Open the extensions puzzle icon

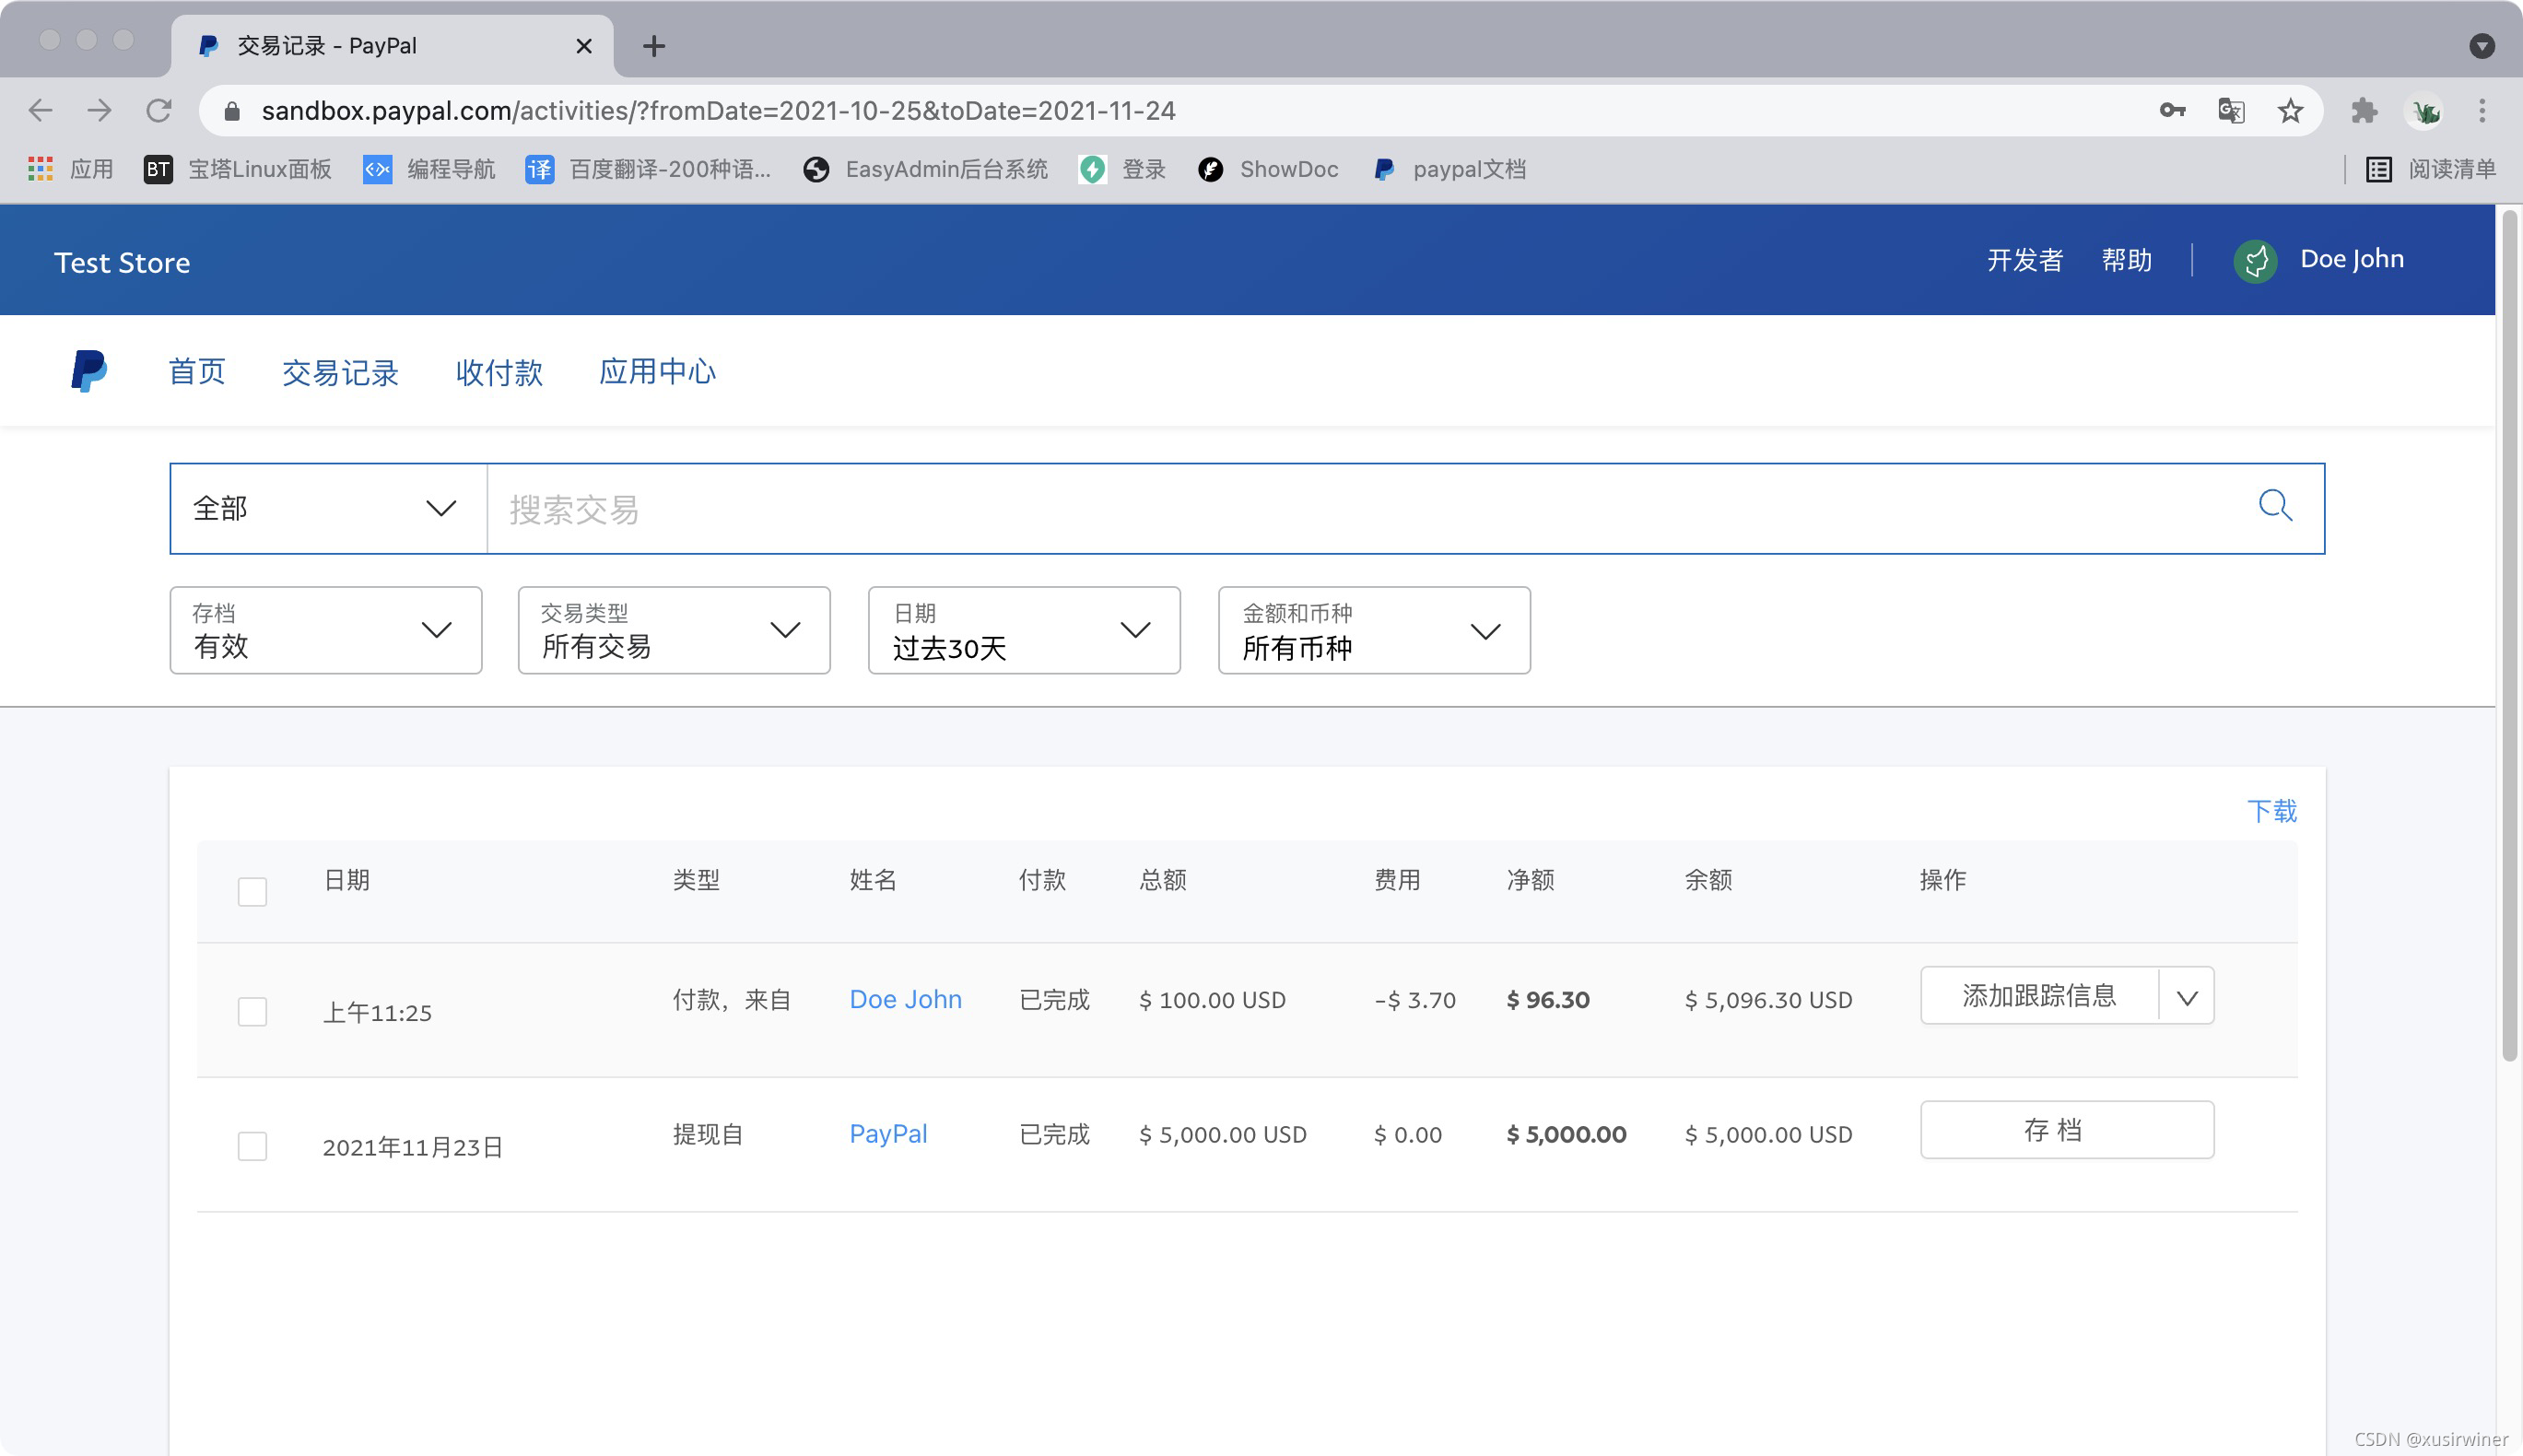[x=2364, y=110]
